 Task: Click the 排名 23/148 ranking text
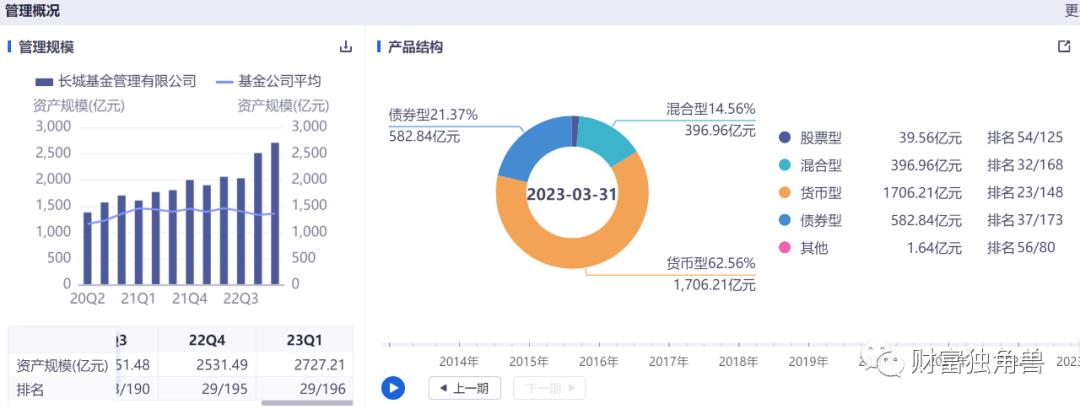(x=1025, y=193)
